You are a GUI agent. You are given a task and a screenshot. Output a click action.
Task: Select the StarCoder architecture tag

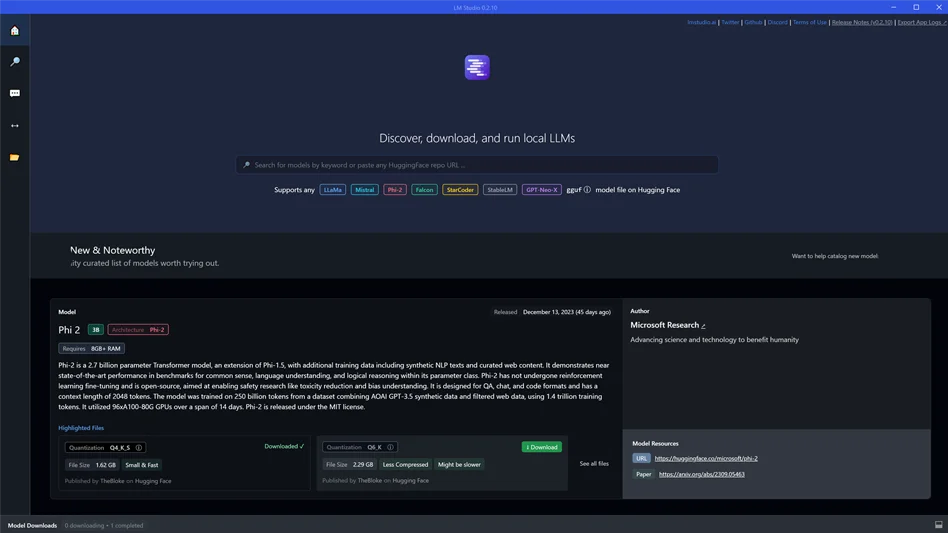(x=460, y=190)
